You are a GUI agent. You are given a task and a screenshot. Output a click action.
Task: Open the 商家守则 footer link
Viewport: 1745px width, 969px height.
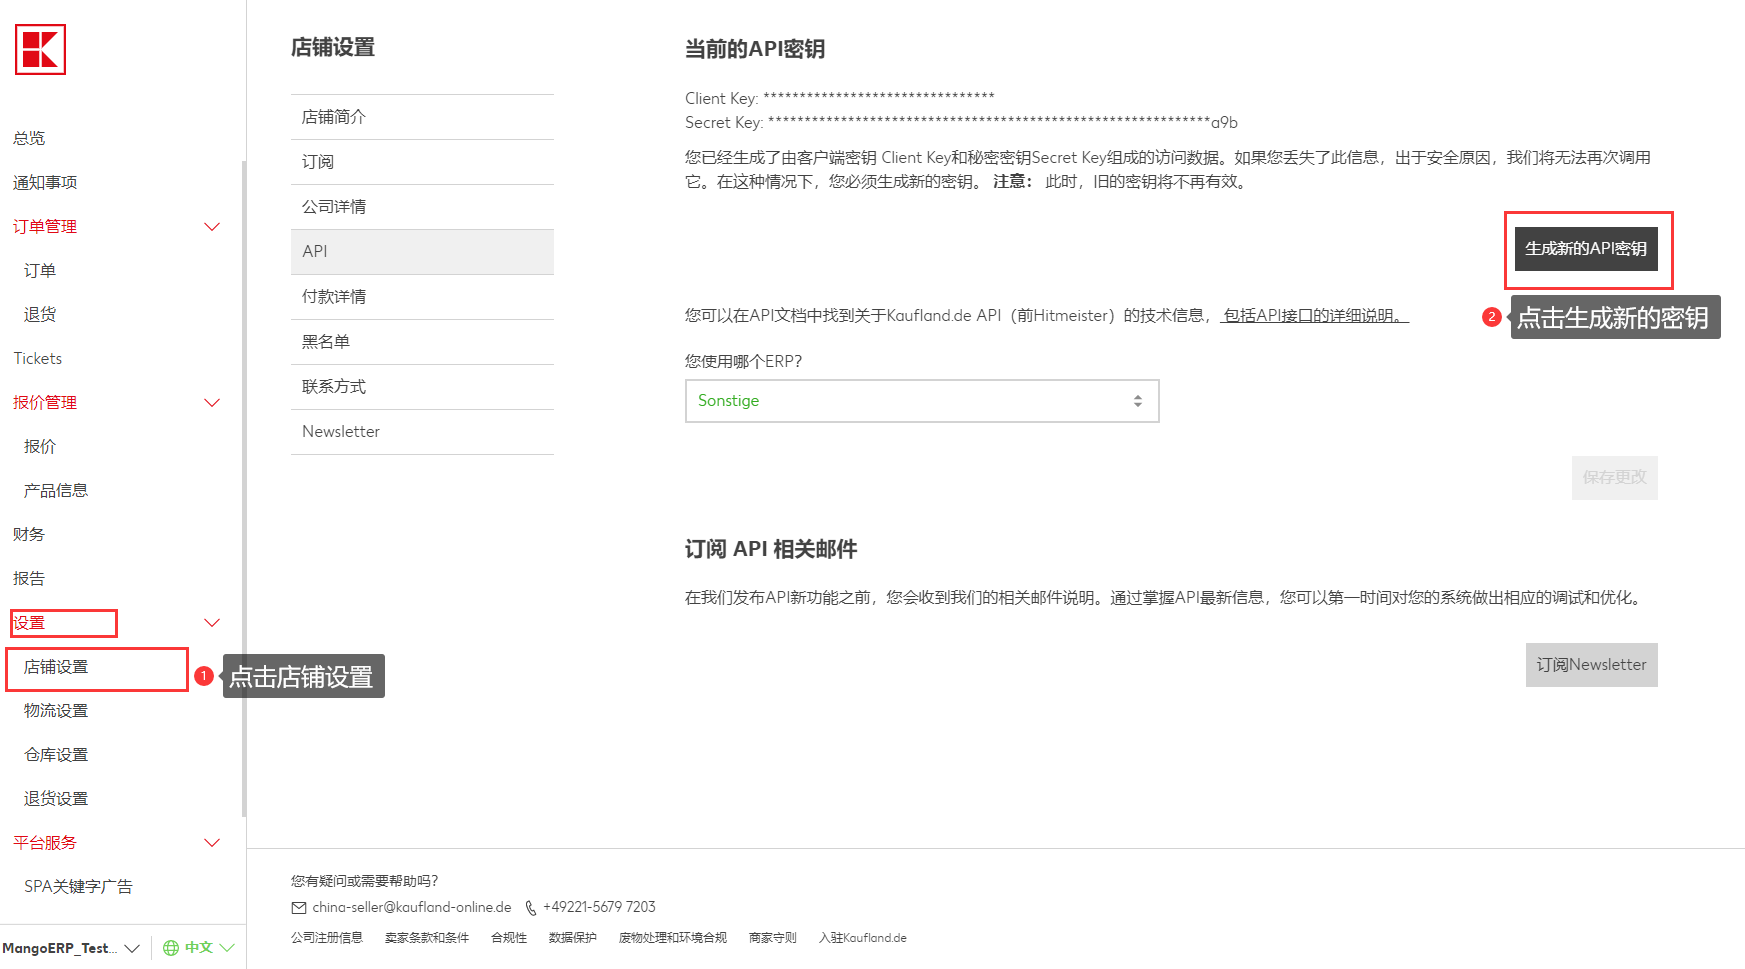pos(773,938)
